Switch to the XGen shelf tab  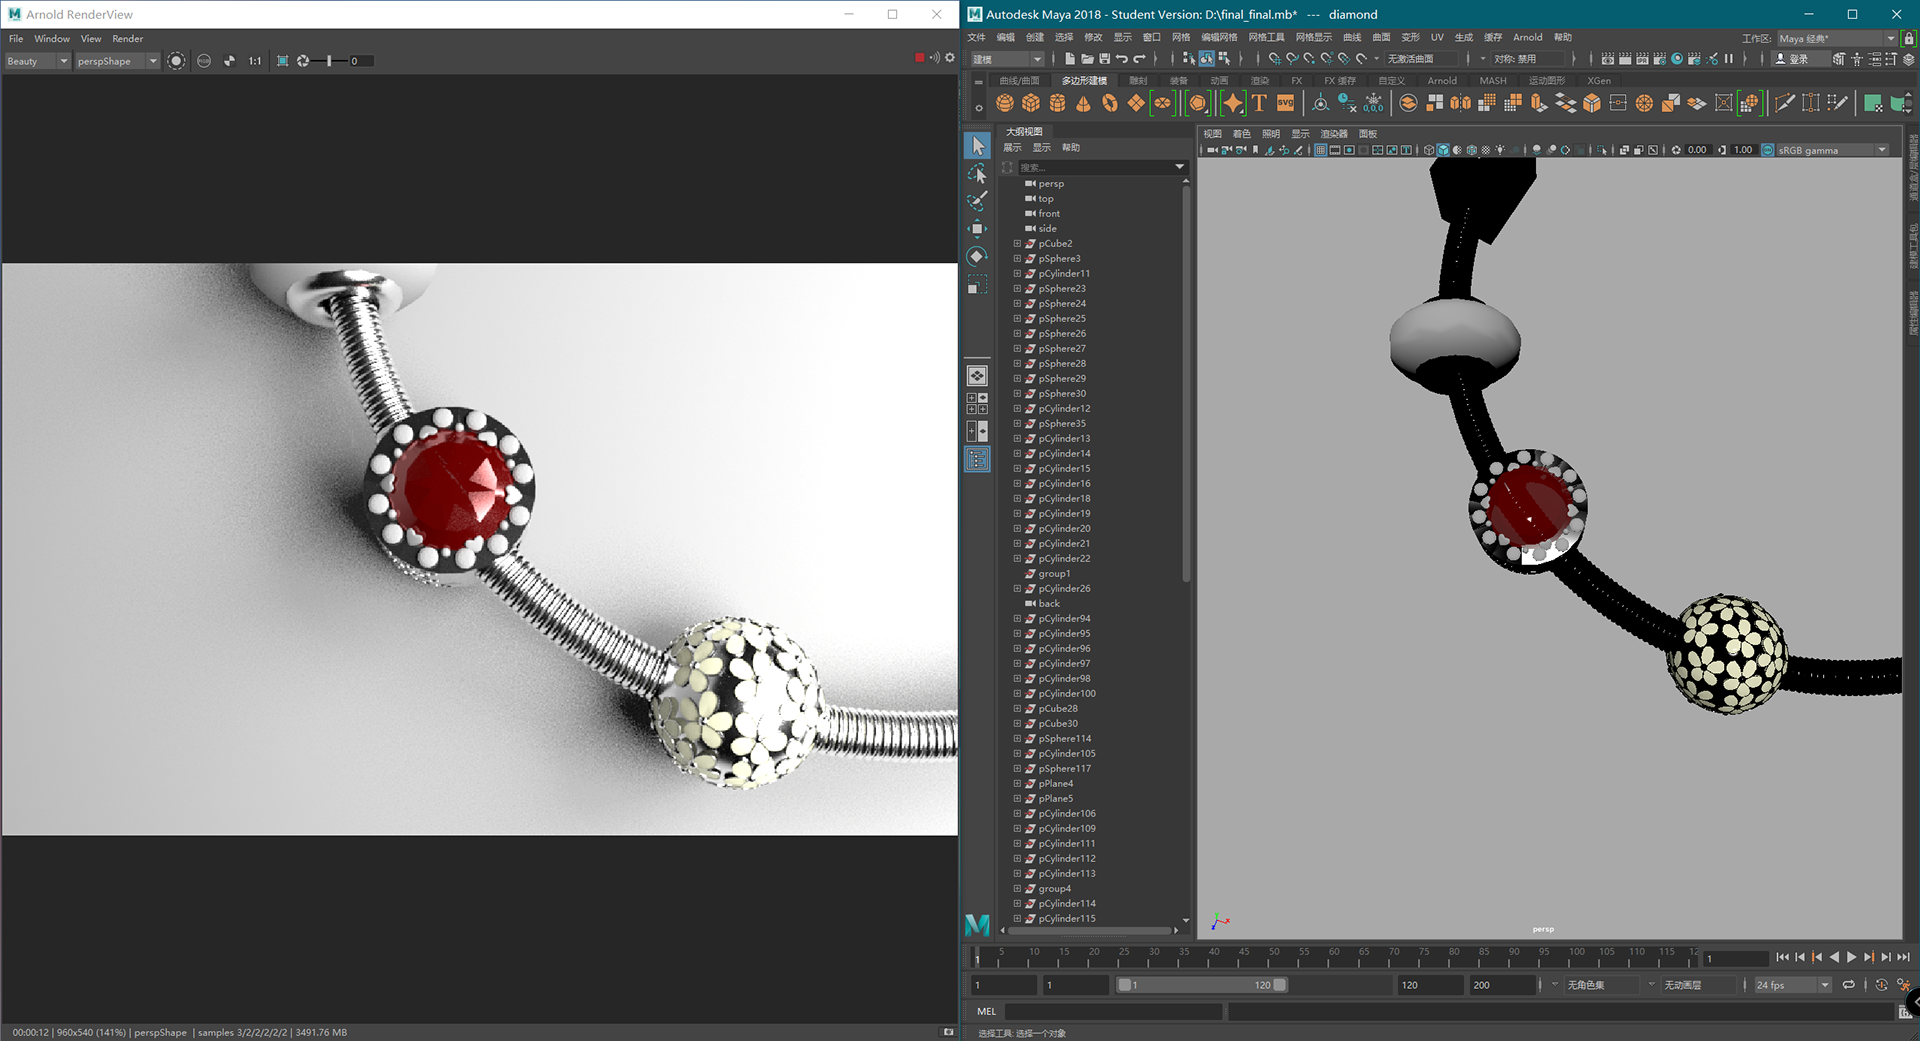1599,81
